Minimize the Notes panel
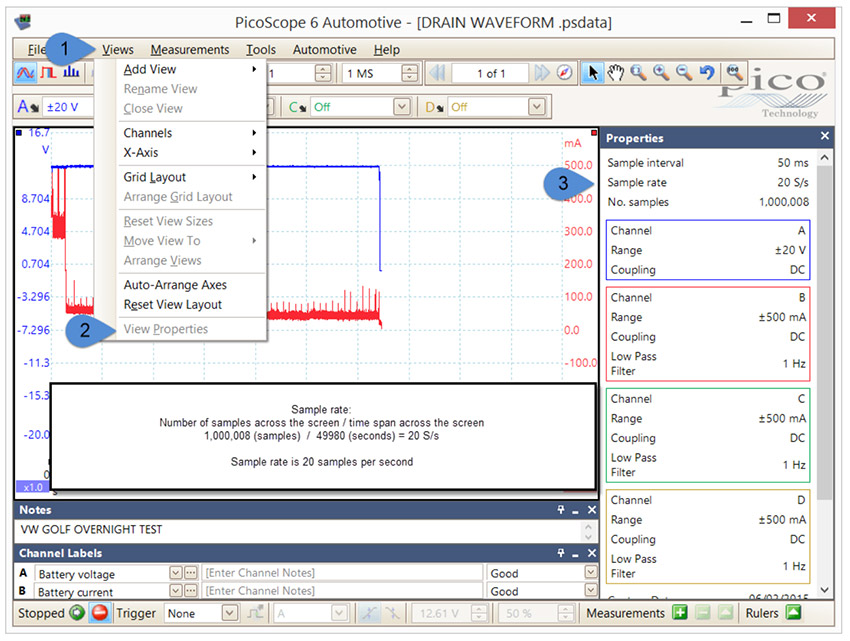 coord(576,510)
